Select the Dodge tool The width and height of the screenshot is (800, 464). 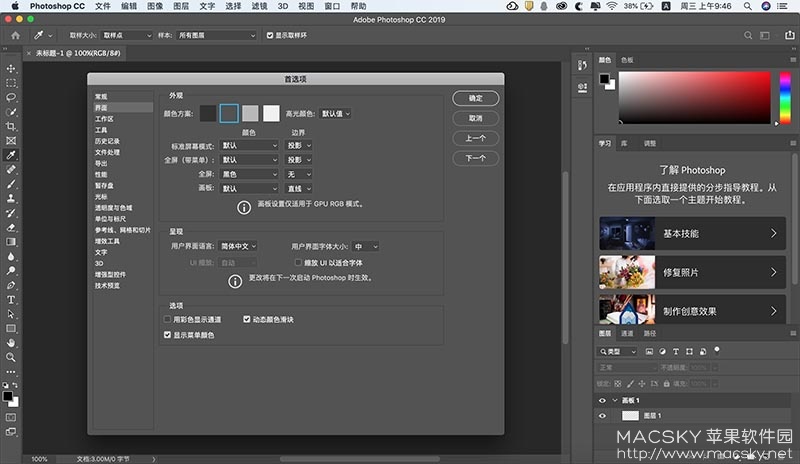(x=11, y=271)
